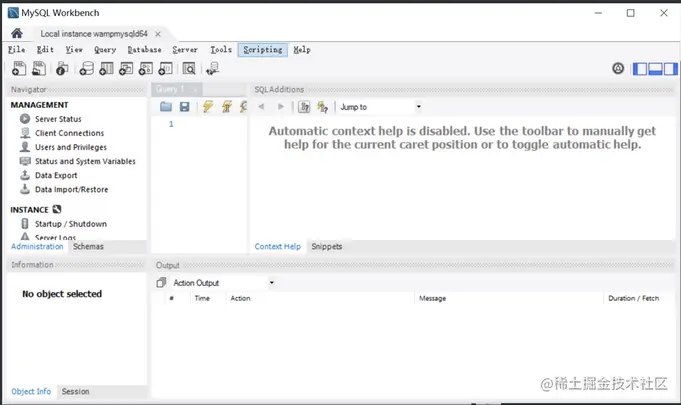
Task: Create new function toolbar icon
Action: [165, 69]
